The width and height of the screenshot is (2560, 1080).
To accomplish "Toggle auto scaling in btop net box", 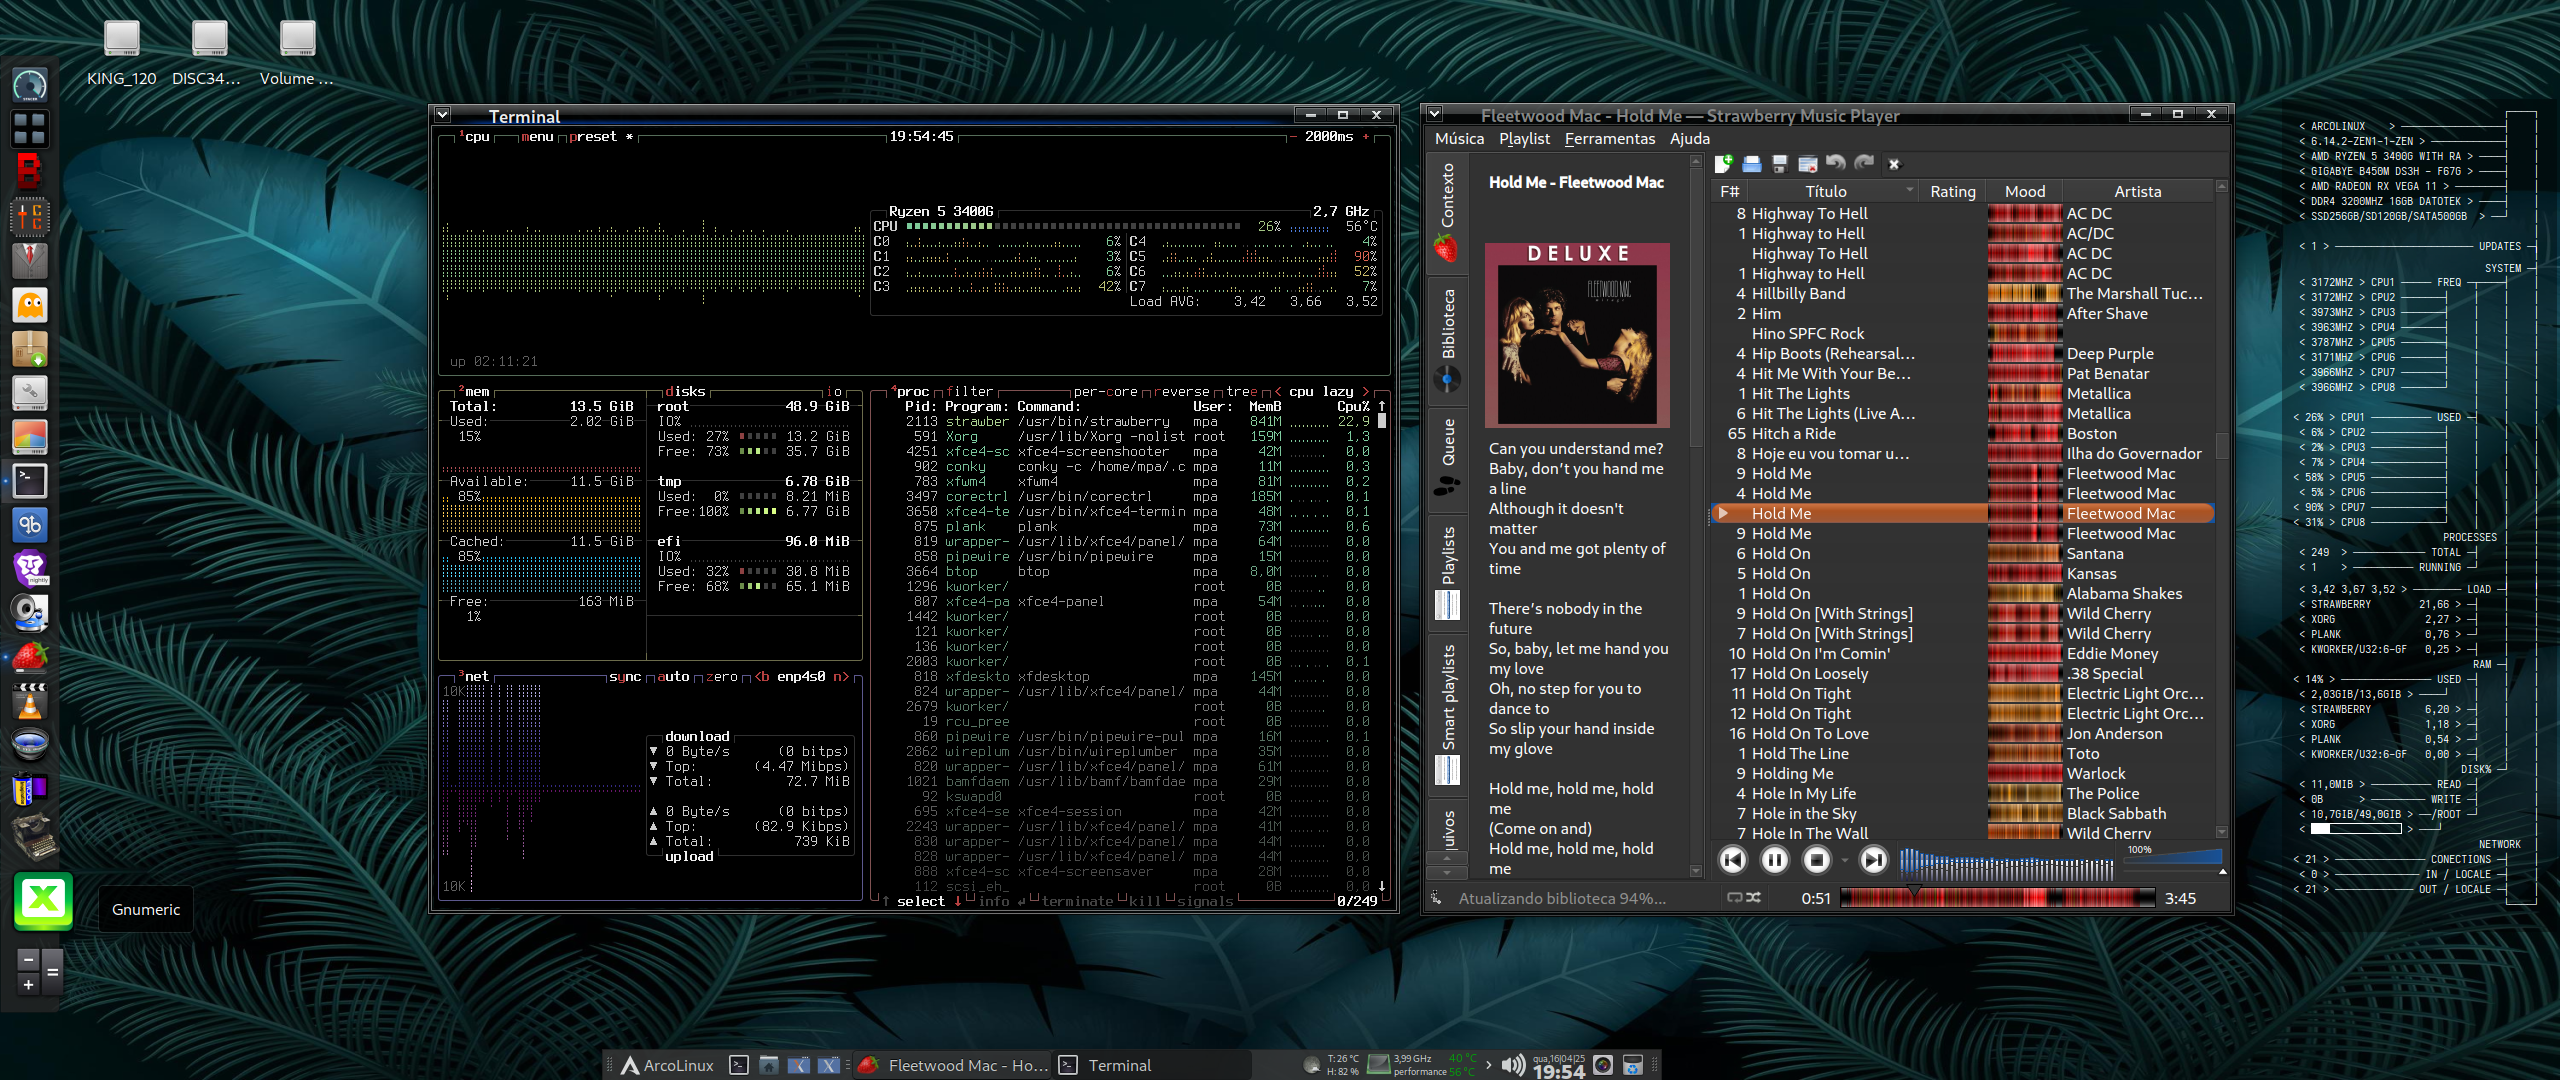I will 673,677.
